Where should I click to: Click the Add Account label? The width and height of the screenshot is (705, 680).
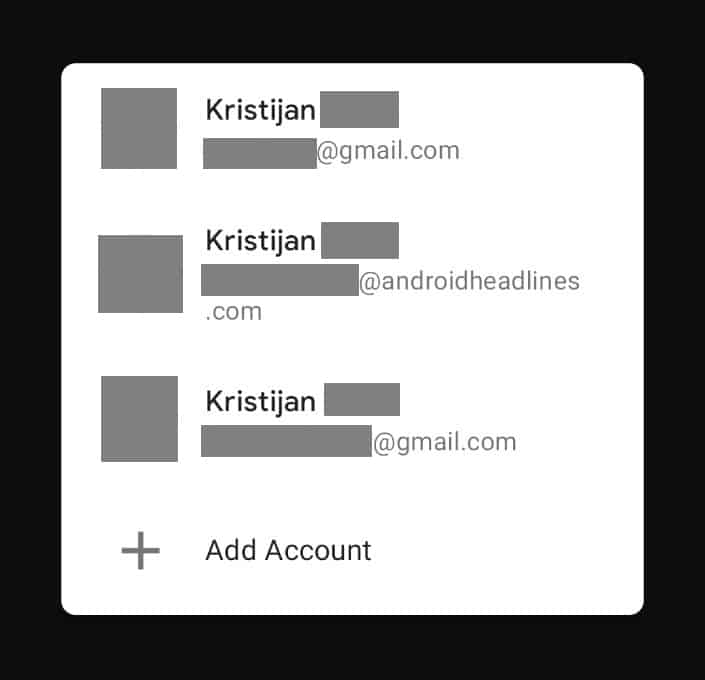click(288, 550)
